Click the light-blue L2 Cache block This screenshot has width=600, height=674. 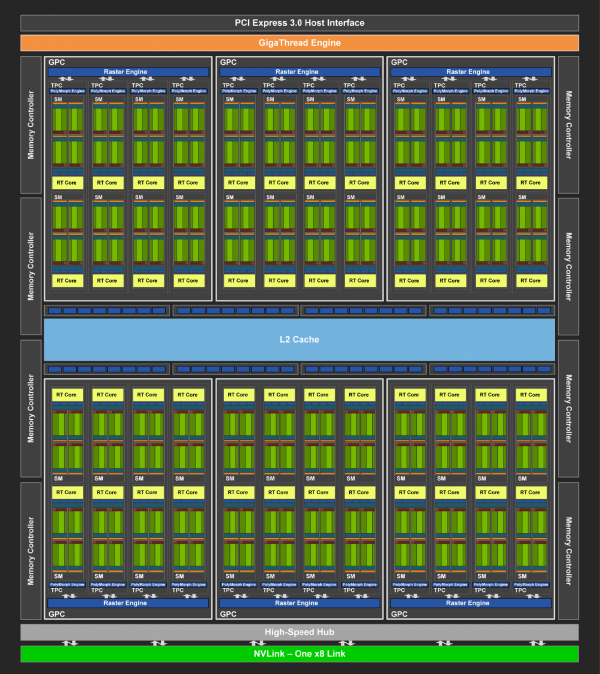tap(299, 340)
